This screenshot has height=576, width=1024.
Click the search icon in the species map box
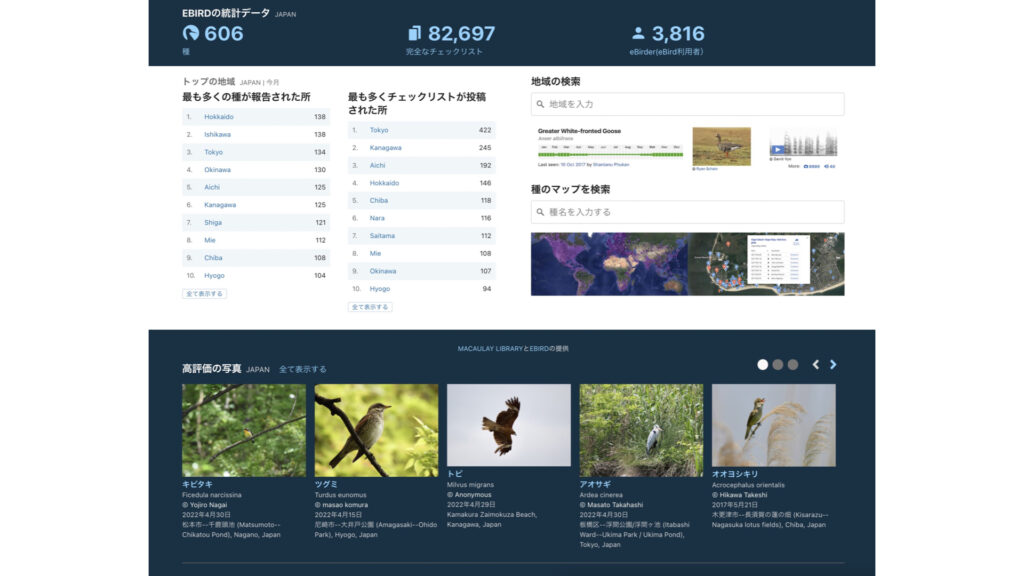tap(540, 212)
